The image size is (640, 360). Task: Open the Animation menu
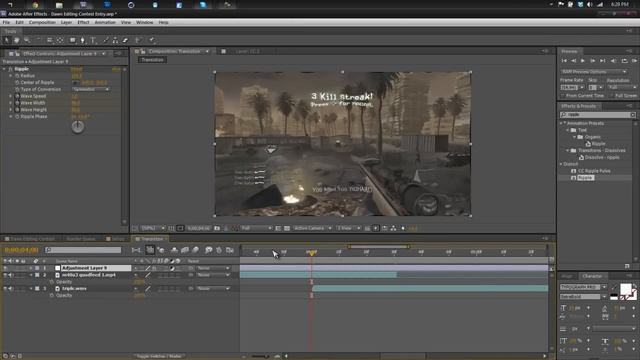(x=105, y=22)
